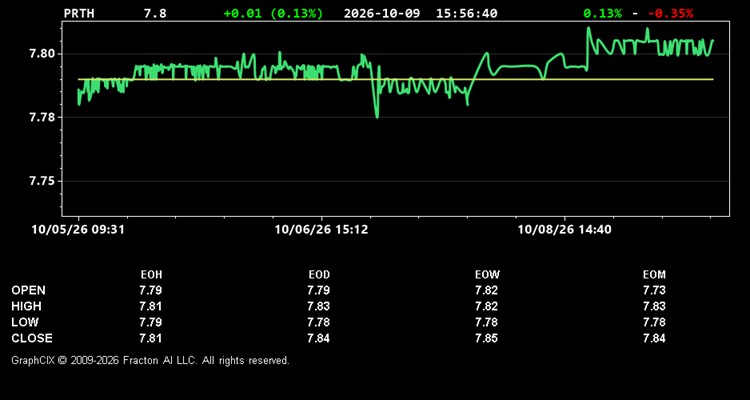Click the GraphCIX copyright notice
Image resolution: width=750 pixels, height=400 pixels.
(x=150, y=360)
